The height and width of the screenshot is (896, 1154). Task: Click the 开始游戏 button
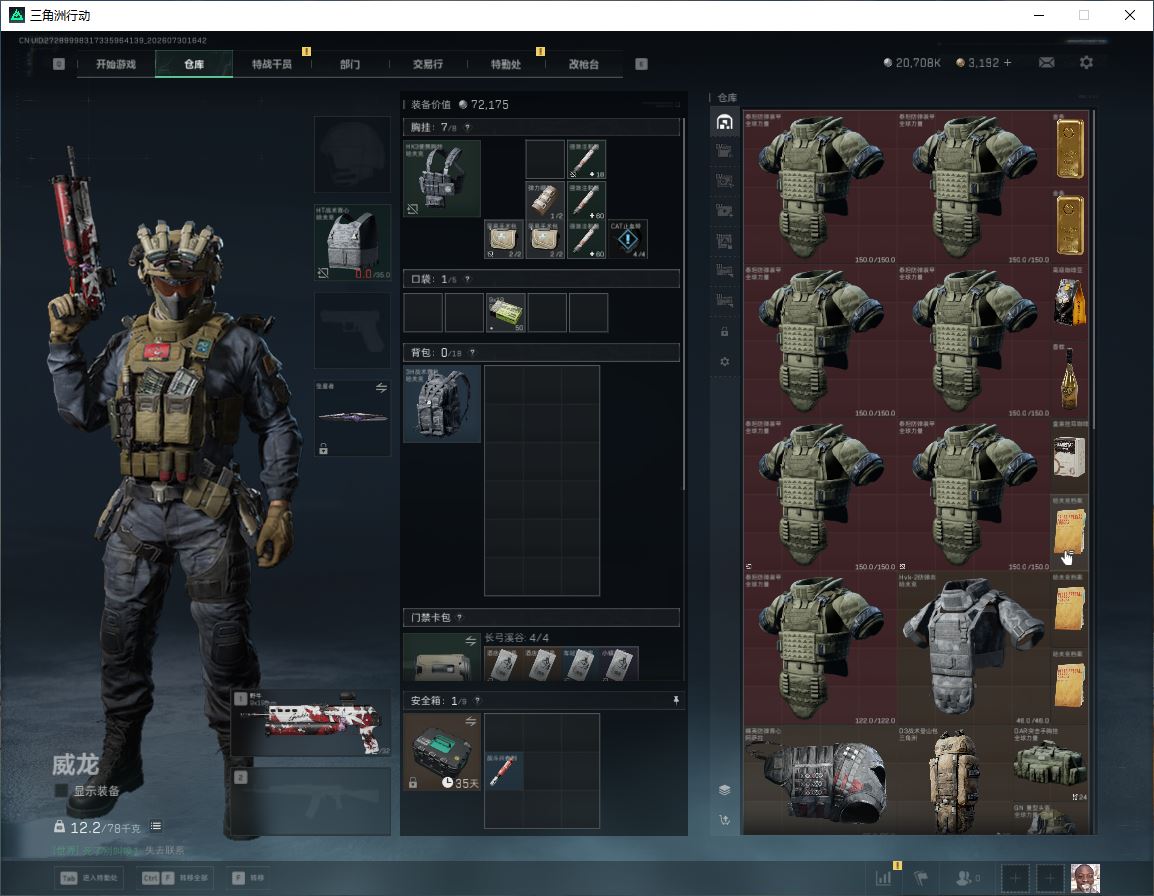tap(116, 64)
